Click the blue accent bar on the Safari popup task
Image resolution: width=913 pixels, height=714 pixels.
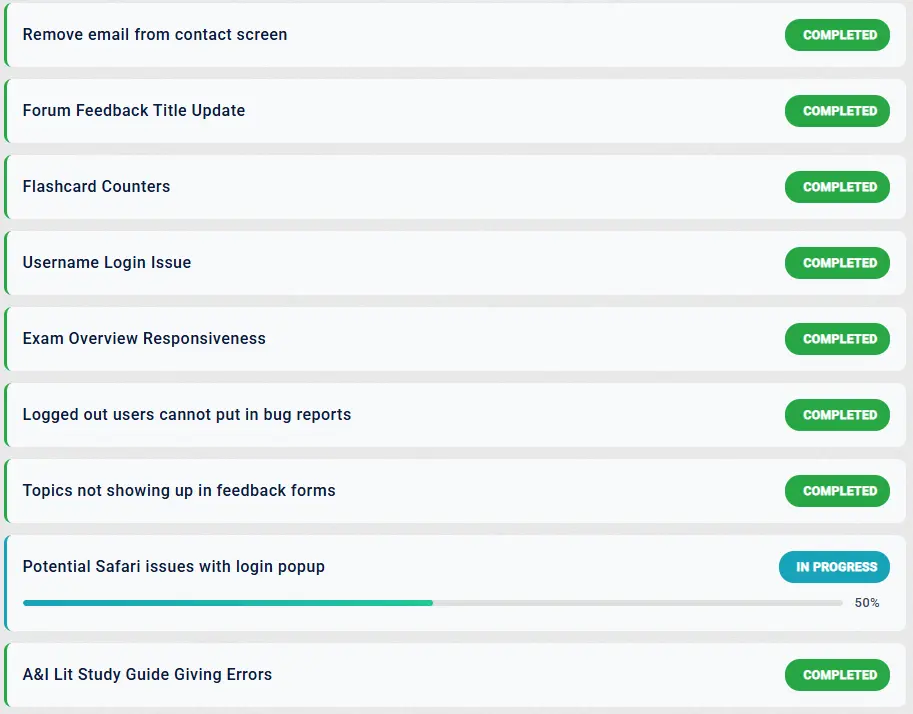(x=4, y=582)
